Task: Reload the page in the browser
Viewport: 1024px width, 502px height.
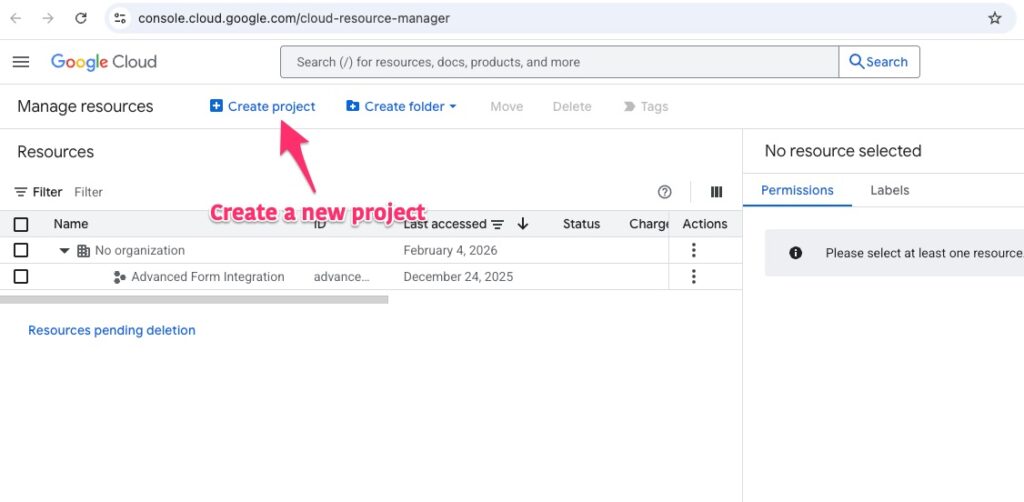Action: click(81, 18)
